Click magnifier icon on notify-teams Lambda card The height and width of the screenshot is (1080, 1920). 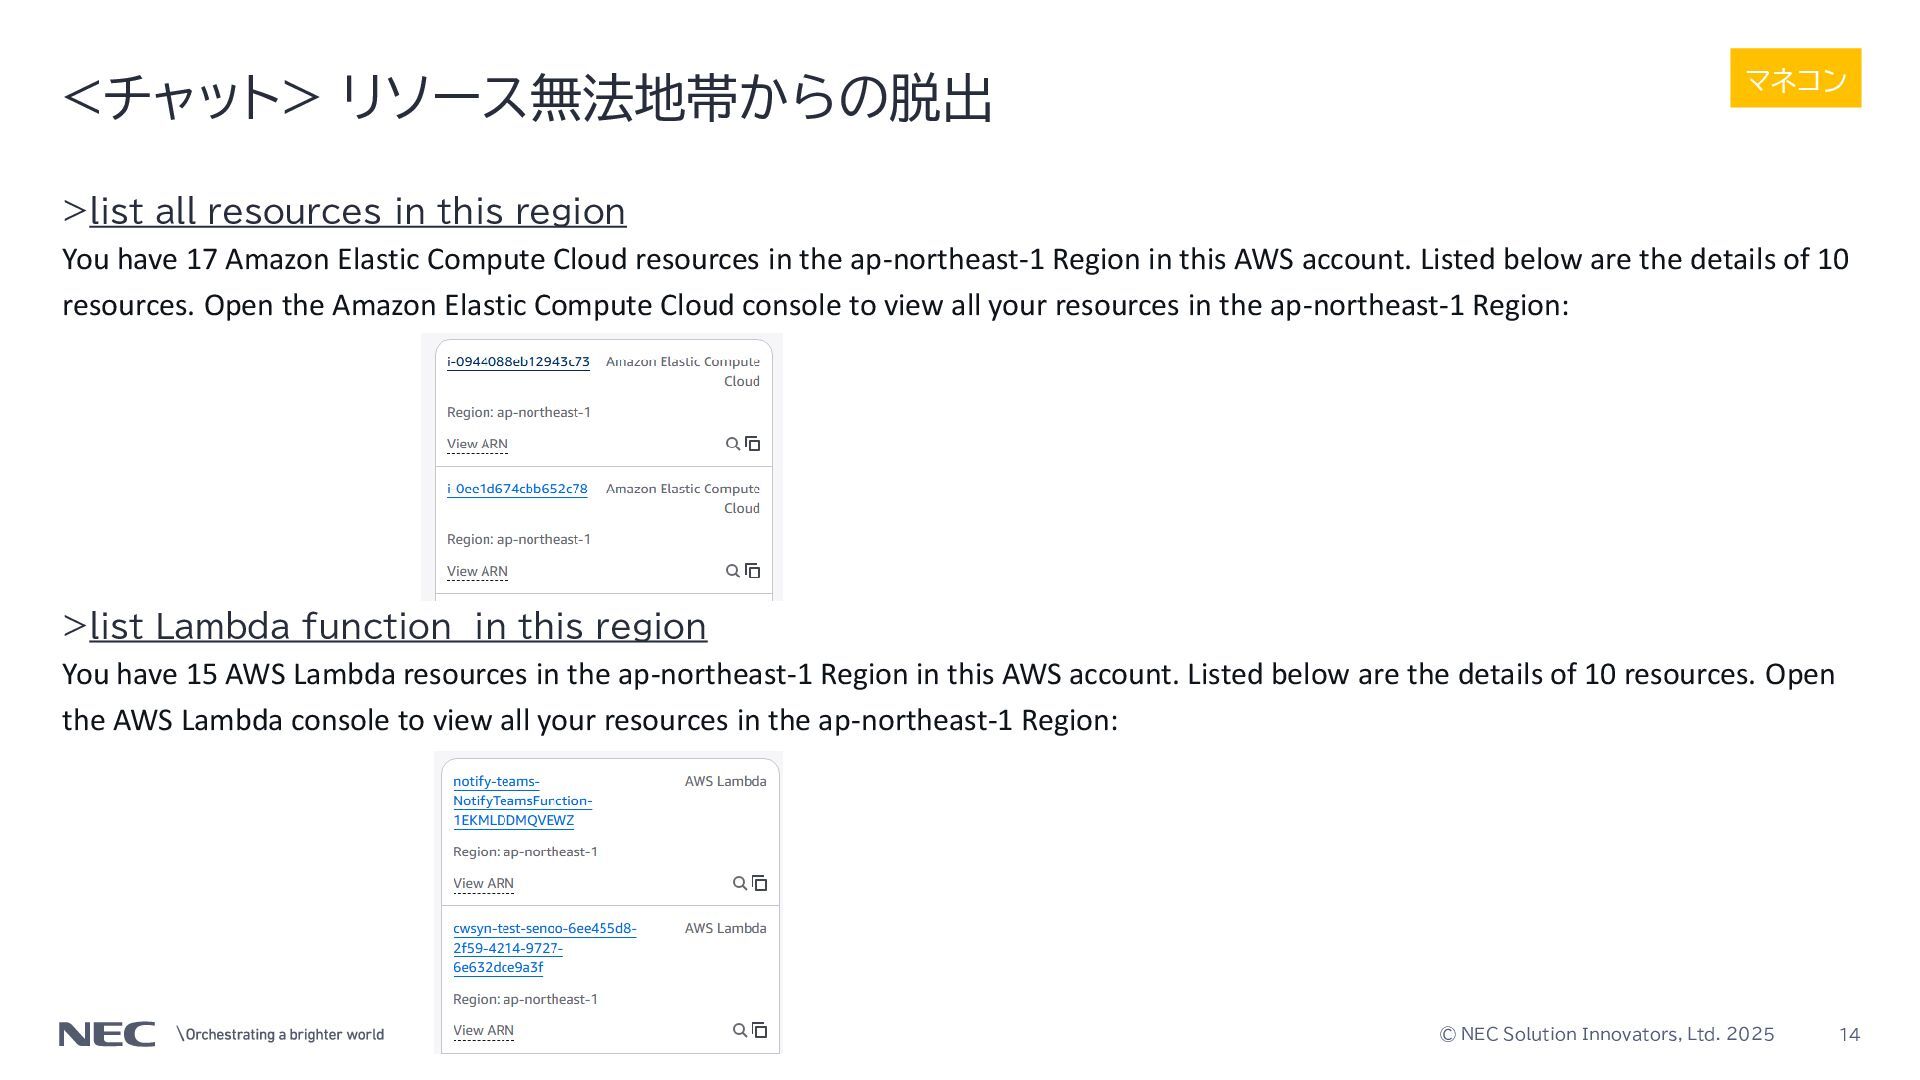click(x=740, y=883)
